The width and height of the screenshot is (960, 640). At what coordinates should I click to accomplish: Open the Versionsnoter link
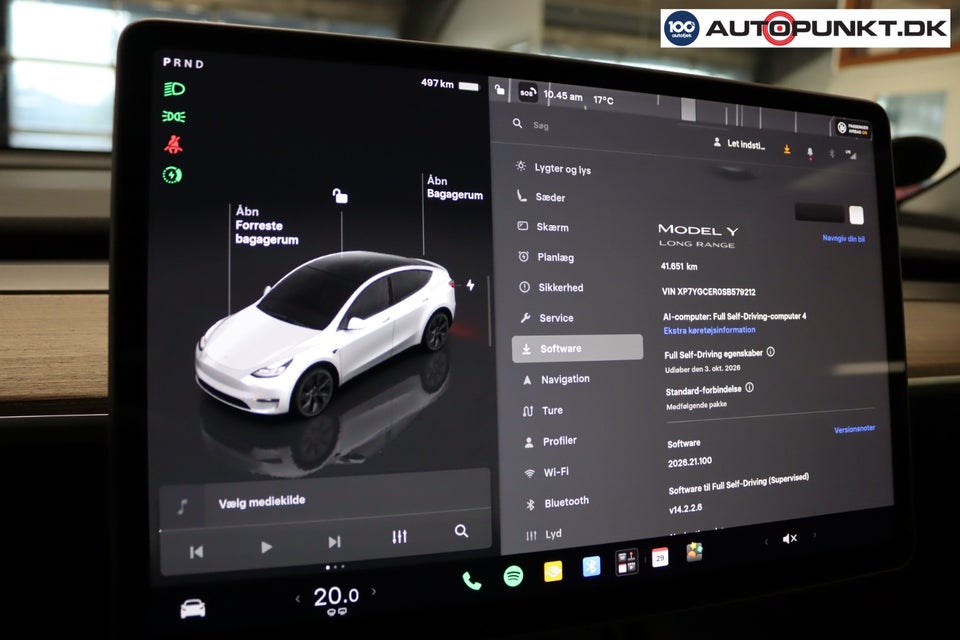(x=854, y=429)
